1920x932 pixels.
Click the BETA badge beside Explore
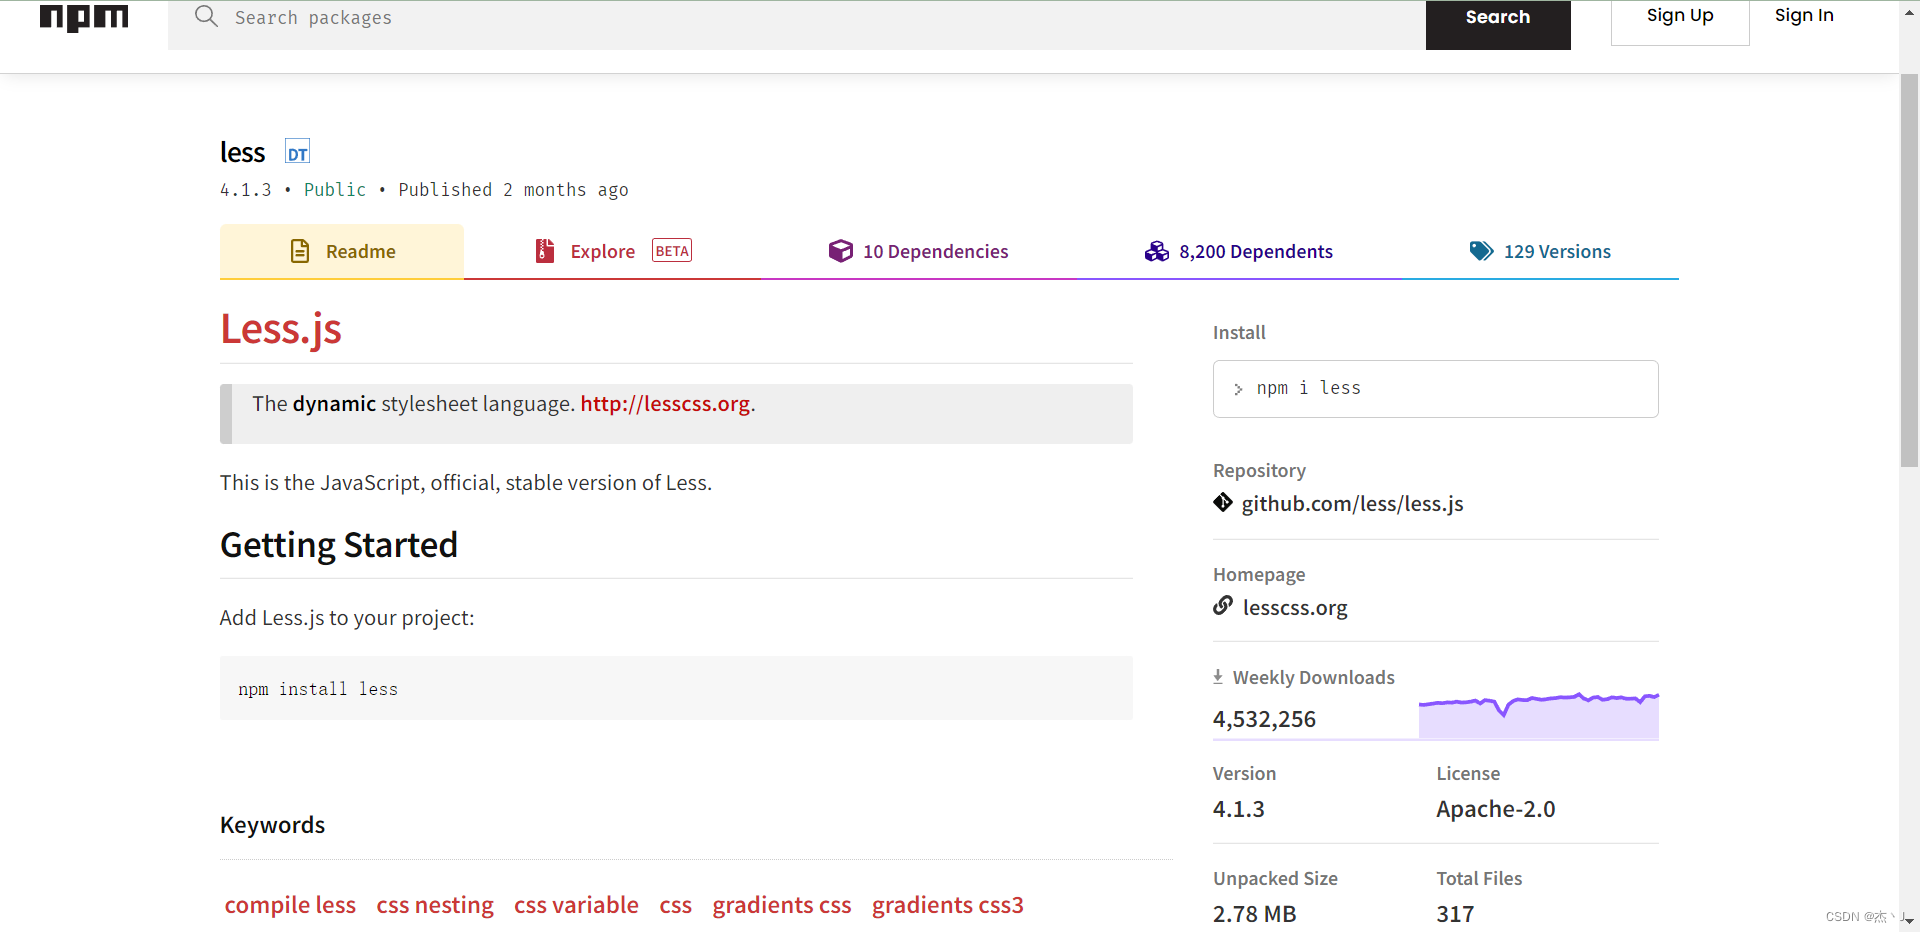pos(672,250)
